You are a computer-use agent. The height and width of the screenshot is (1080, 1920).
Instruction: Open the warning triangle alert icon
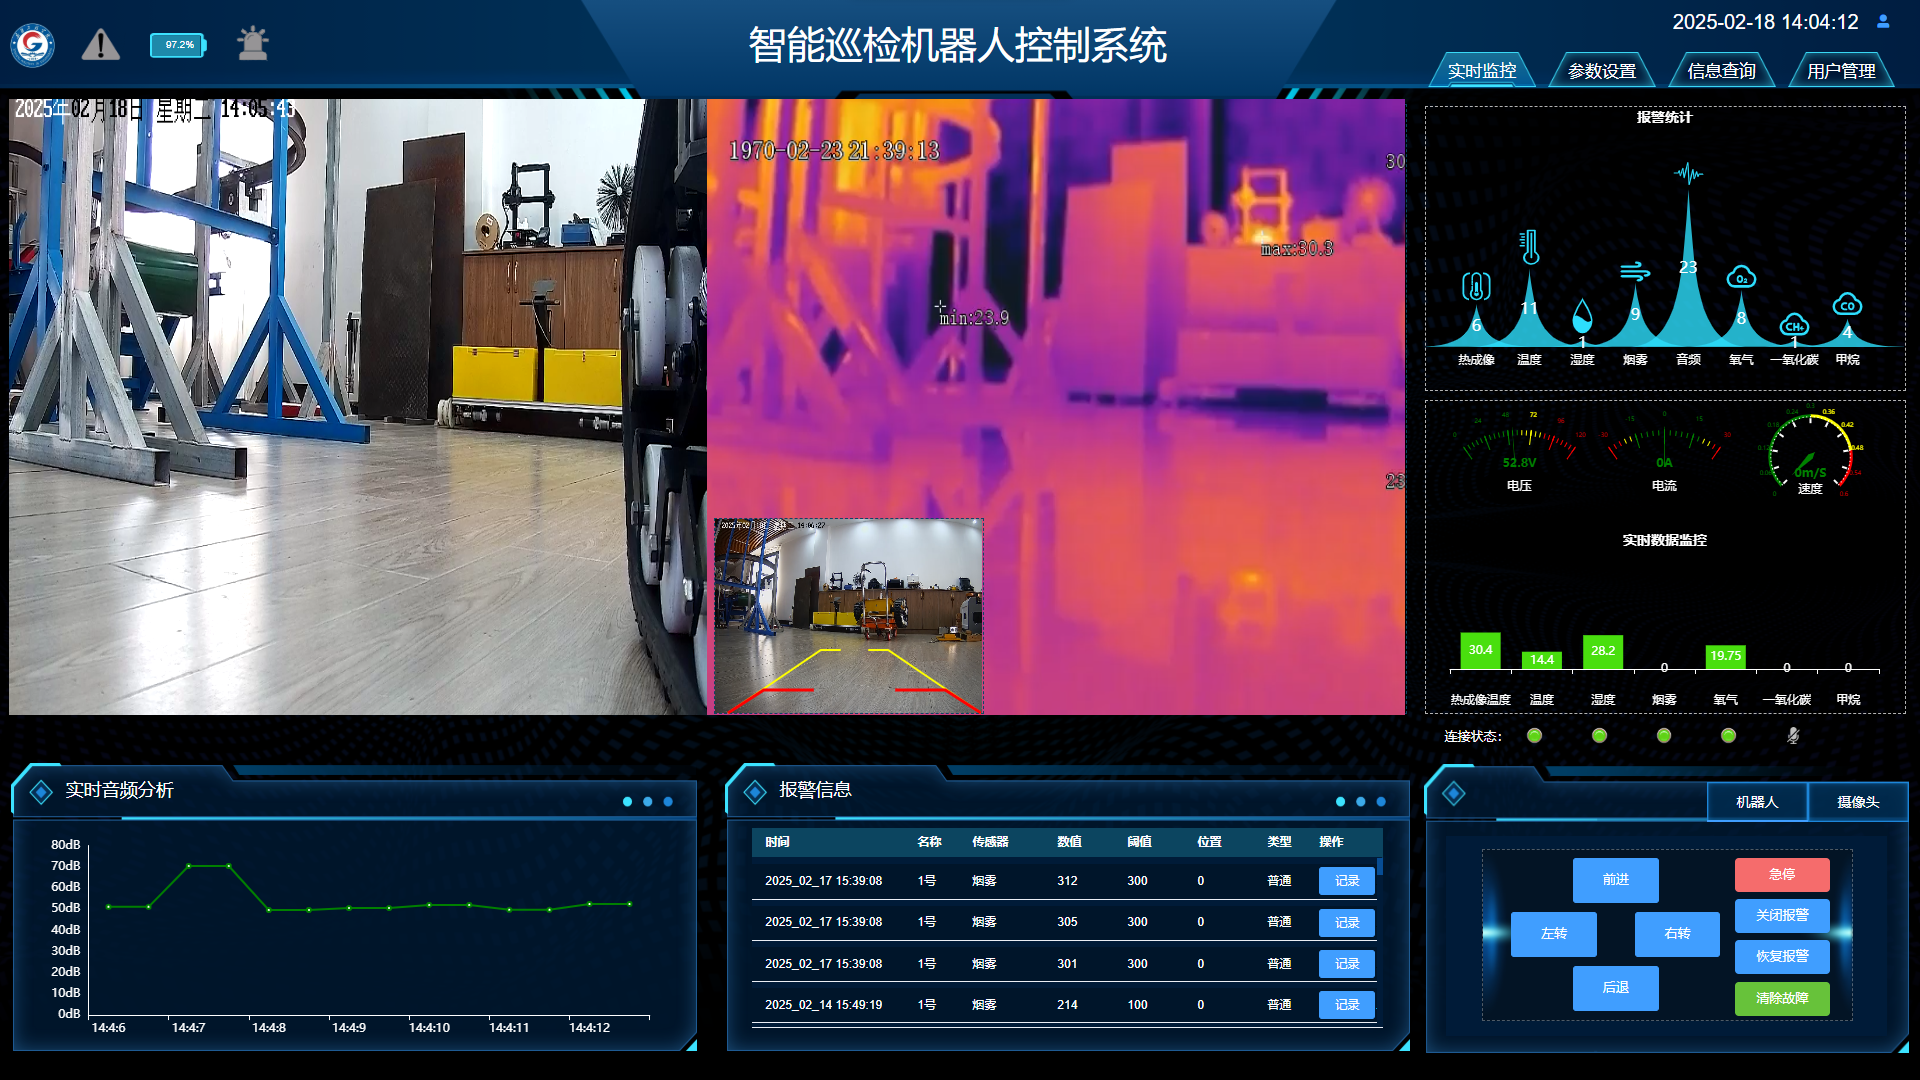[x=101, y=45]
